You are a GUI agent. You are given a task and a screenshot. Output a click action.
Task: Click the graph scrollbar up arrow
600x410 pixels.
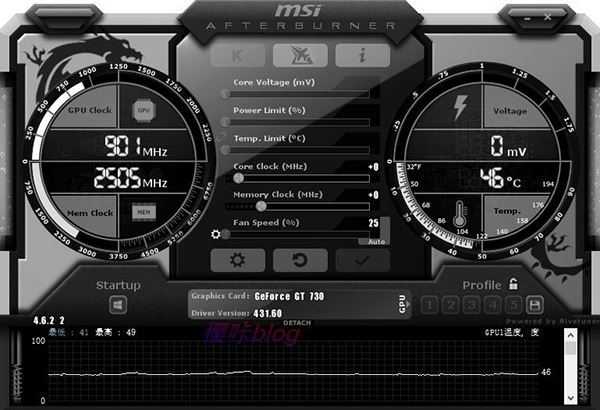click(x=571, y=335)
